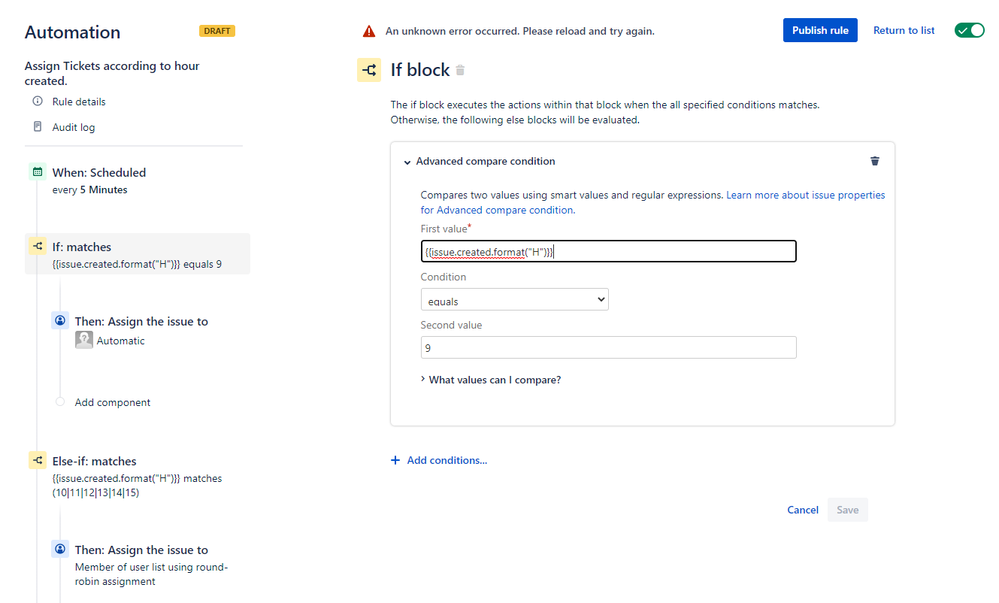Click the Assign issue user icon under If
999x603 pixels.
pos(60,321)
